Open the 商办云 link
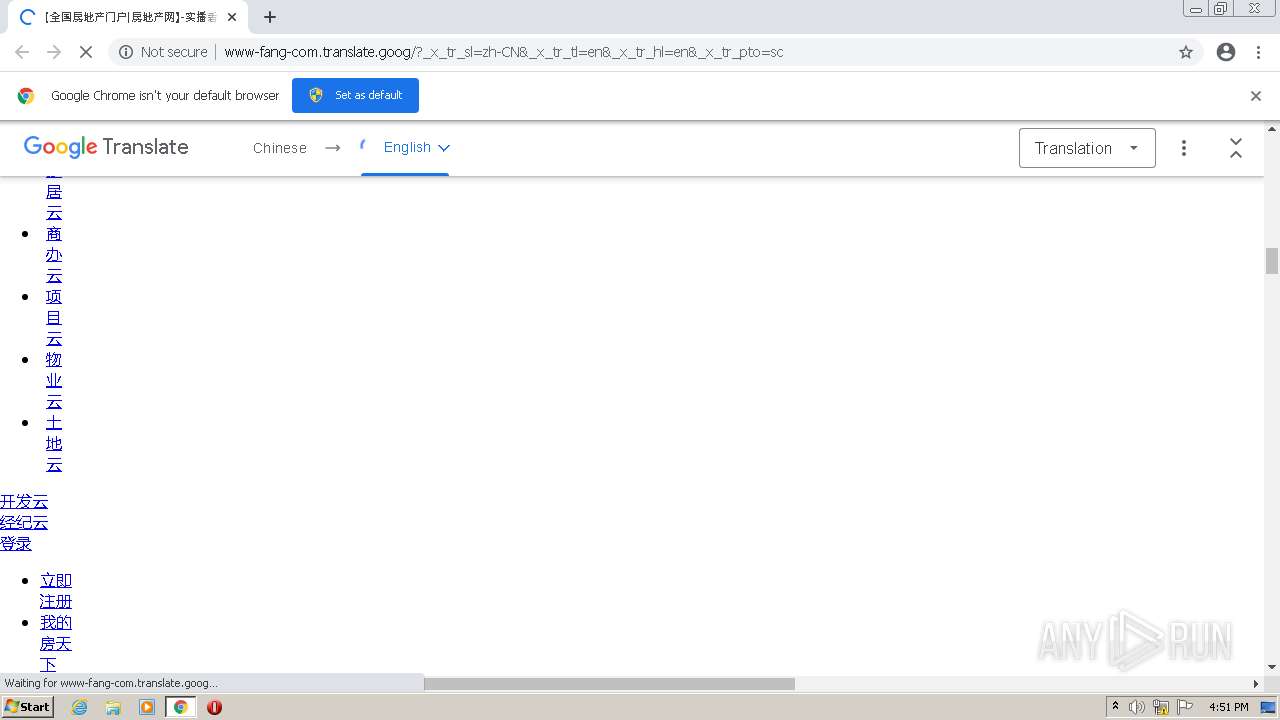This screenshot has width=1280, height=720. tap(54, 255)
